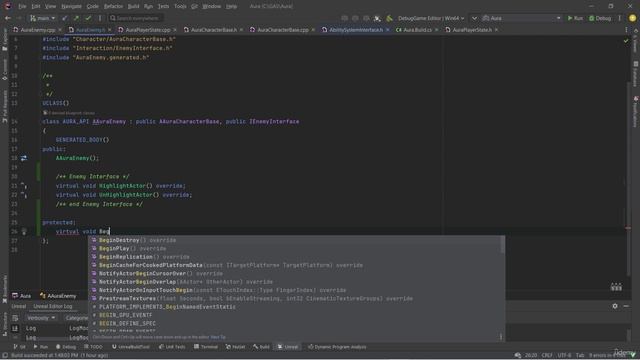Screen dimensions: 640x360
Task: Open the Tools menu
Action: 180,6
